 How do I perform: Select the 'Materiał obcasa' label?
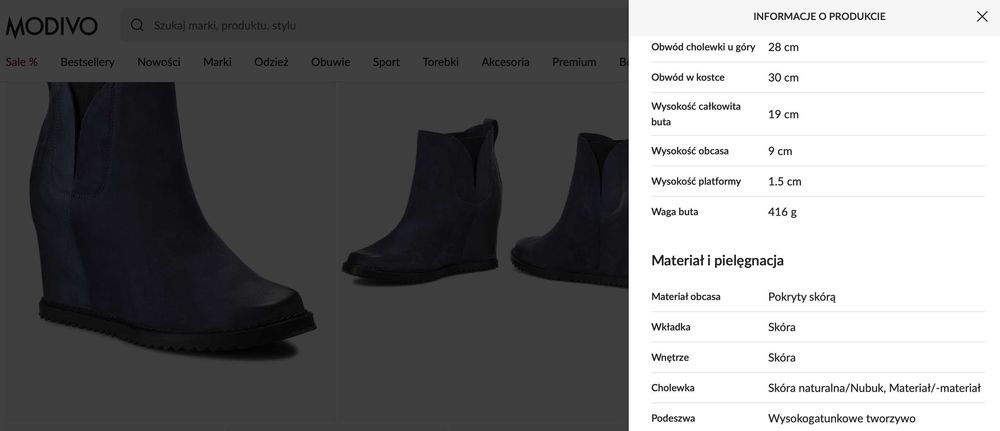click(x=686, y=296)
